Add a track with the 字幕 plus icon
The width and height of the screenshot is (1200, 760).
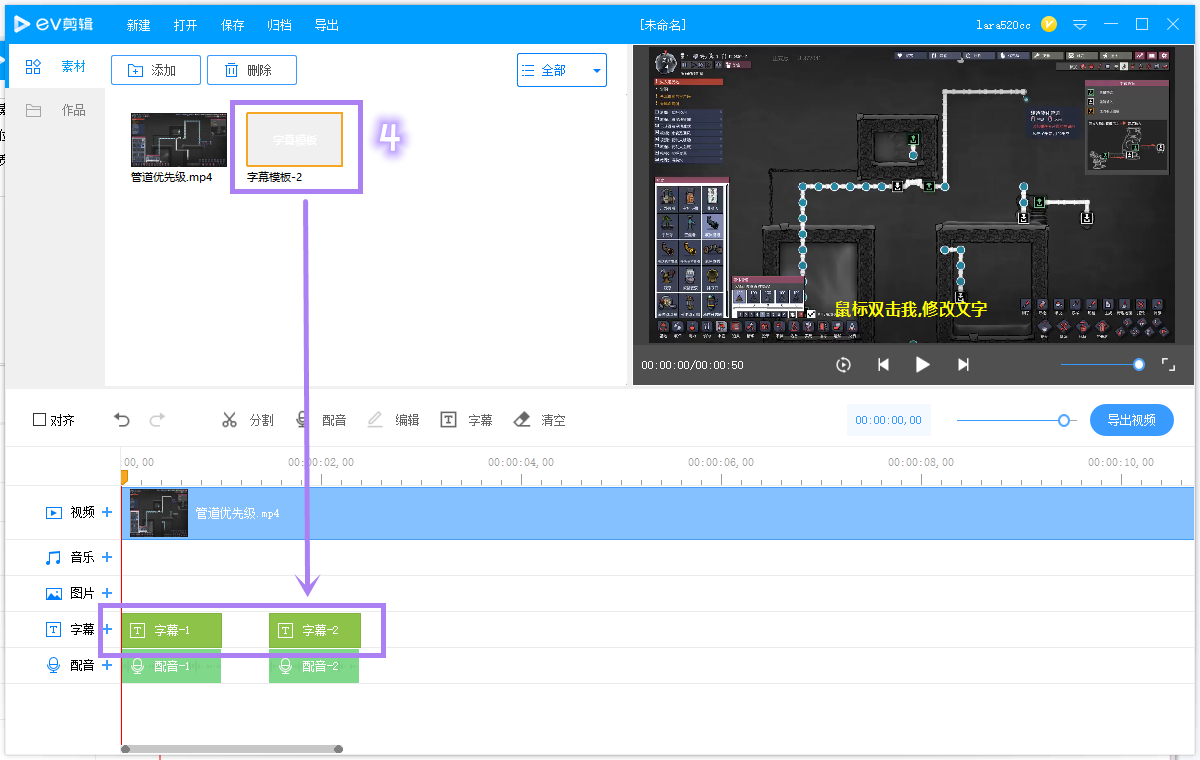coord(107,629)
